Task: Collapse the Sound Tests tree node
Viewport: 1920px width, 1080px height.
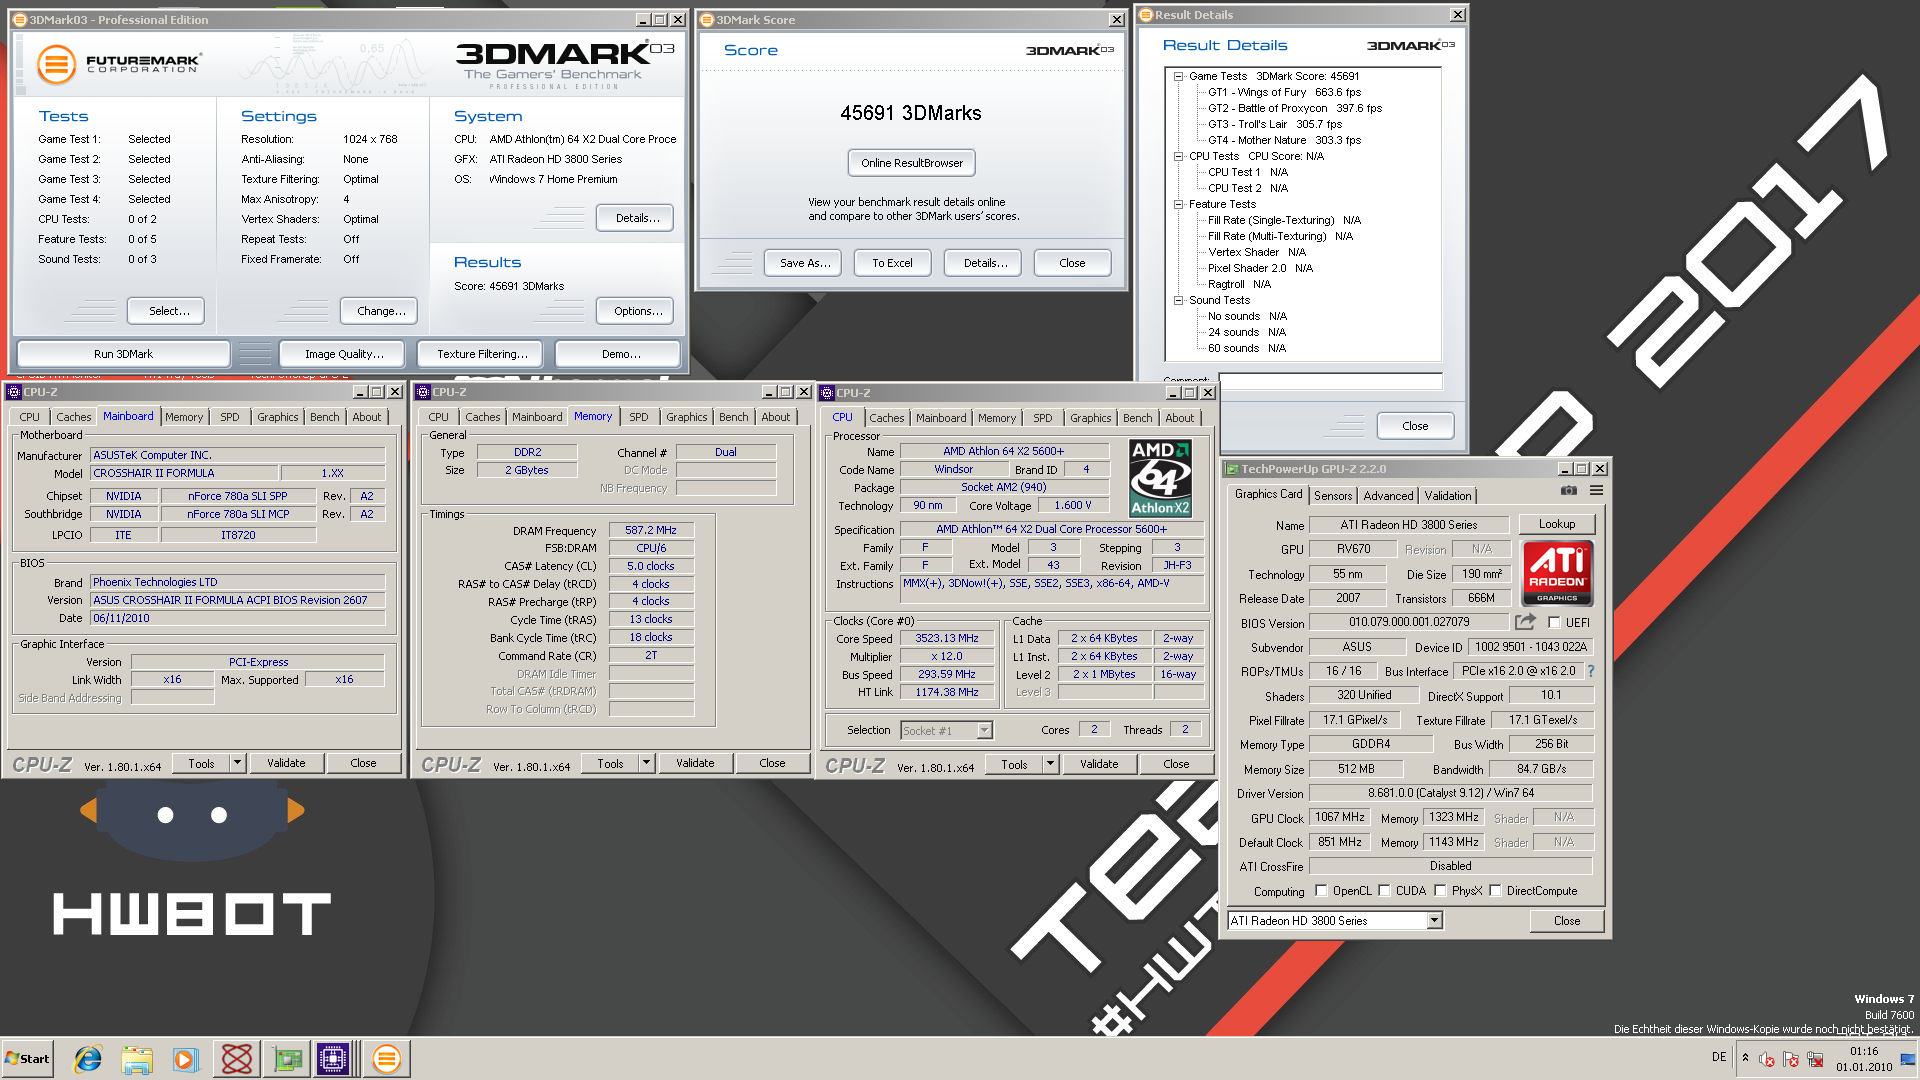Action: click(x=1179, y=300)
